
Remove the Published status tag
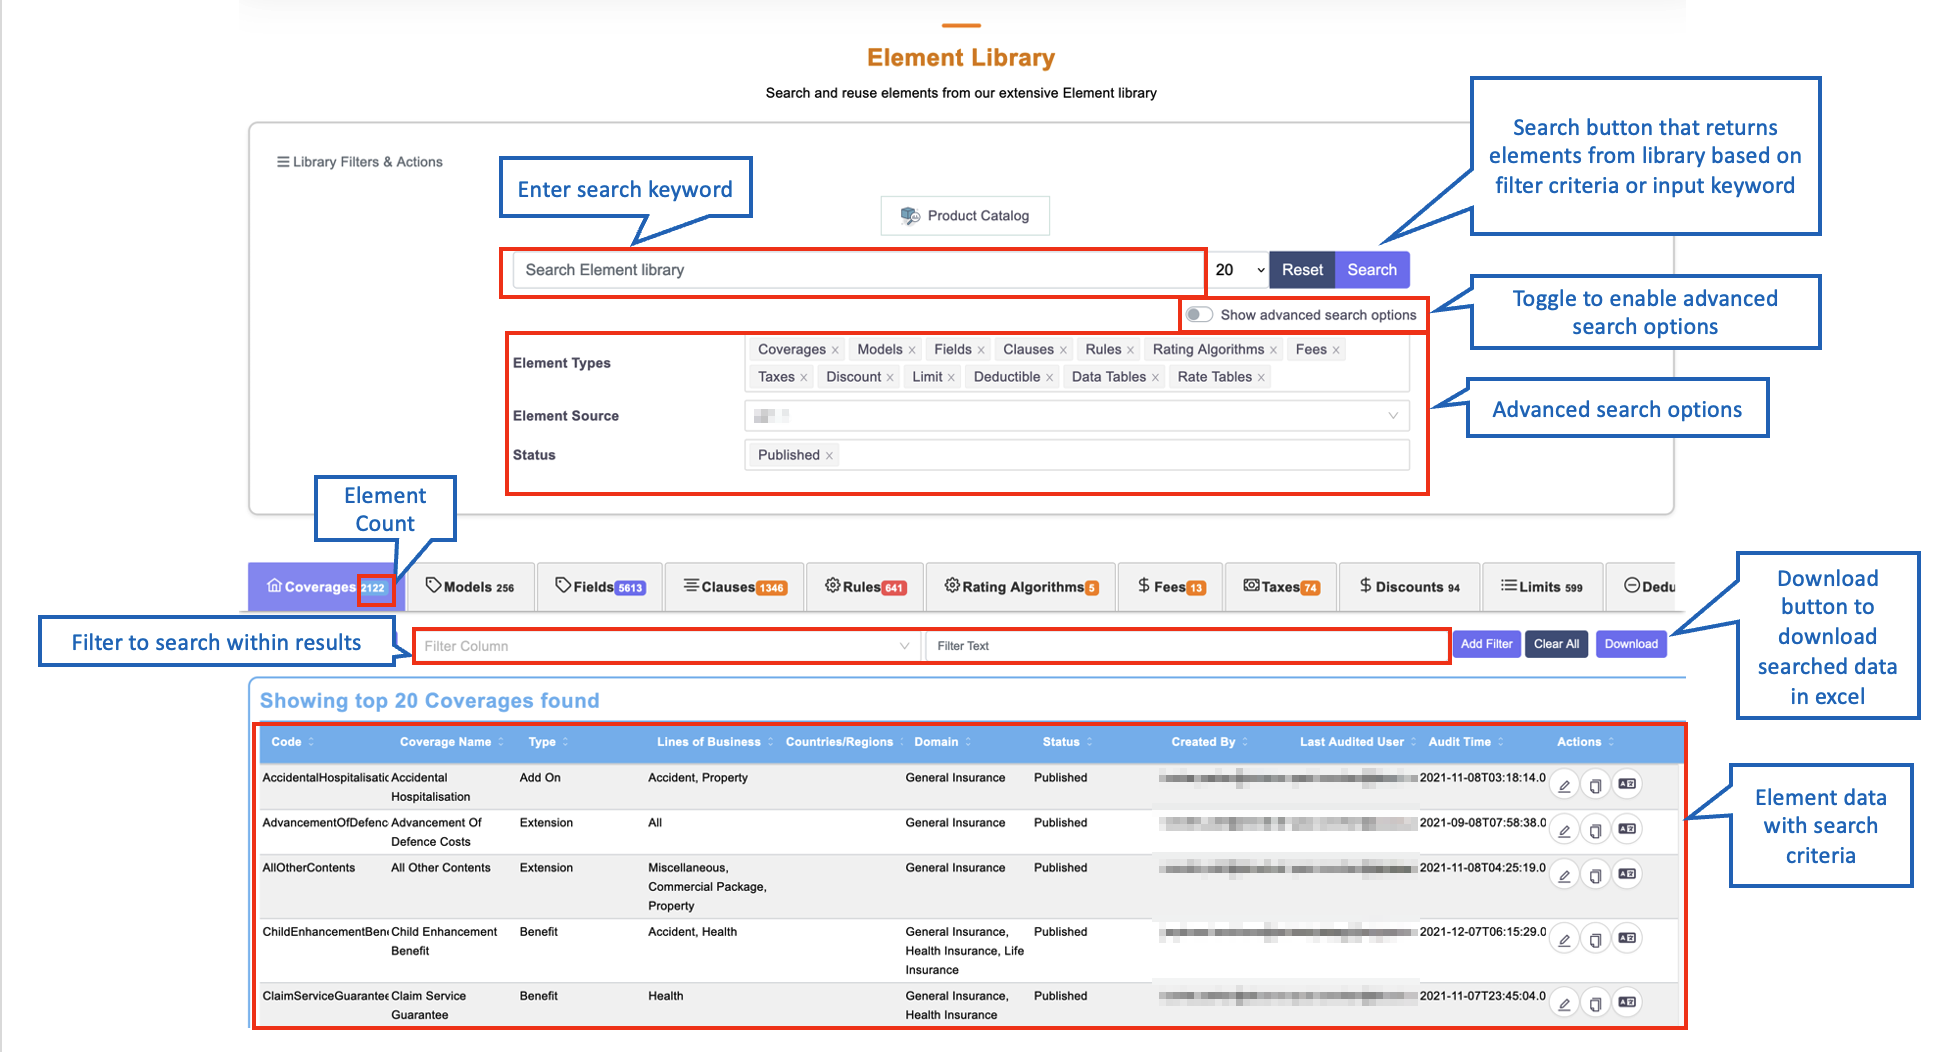(829, 456)
